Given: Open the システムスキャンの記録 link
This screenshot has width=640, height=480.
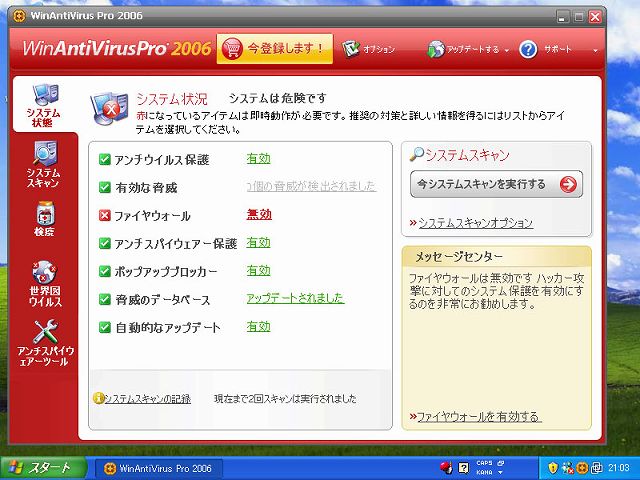Looking at the screenshot, I should click(x=148, y=399).
